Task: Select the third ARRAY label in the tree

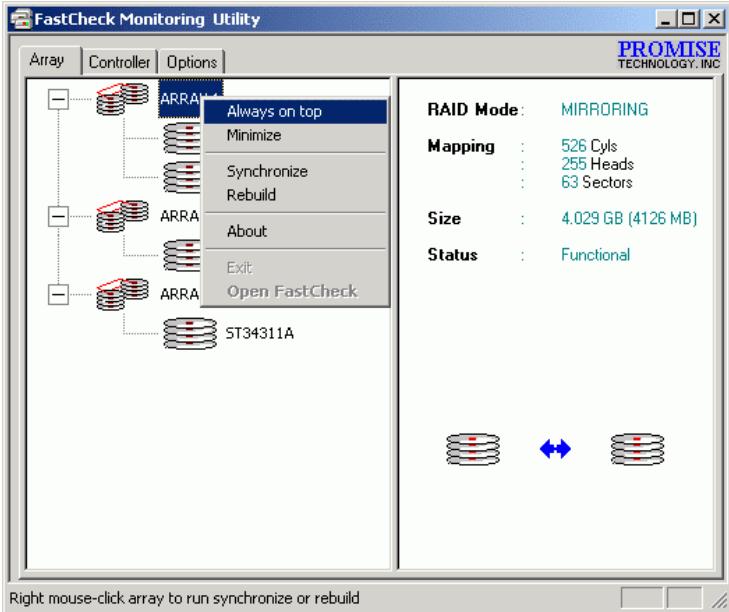Action: pyautogui.click(x=180, y=294)
